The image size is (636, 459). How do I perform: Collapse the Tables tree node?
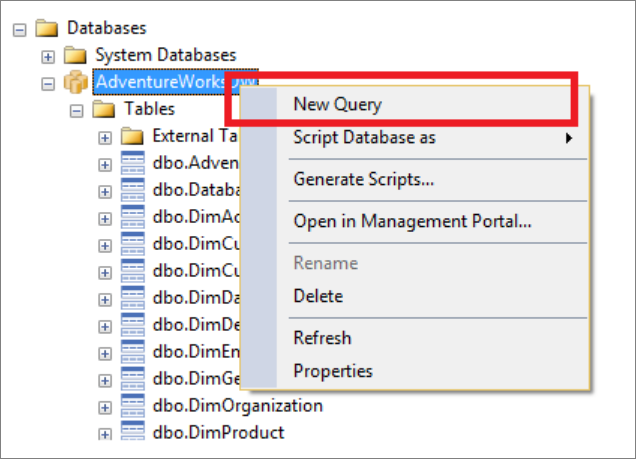tap(77, 109)
